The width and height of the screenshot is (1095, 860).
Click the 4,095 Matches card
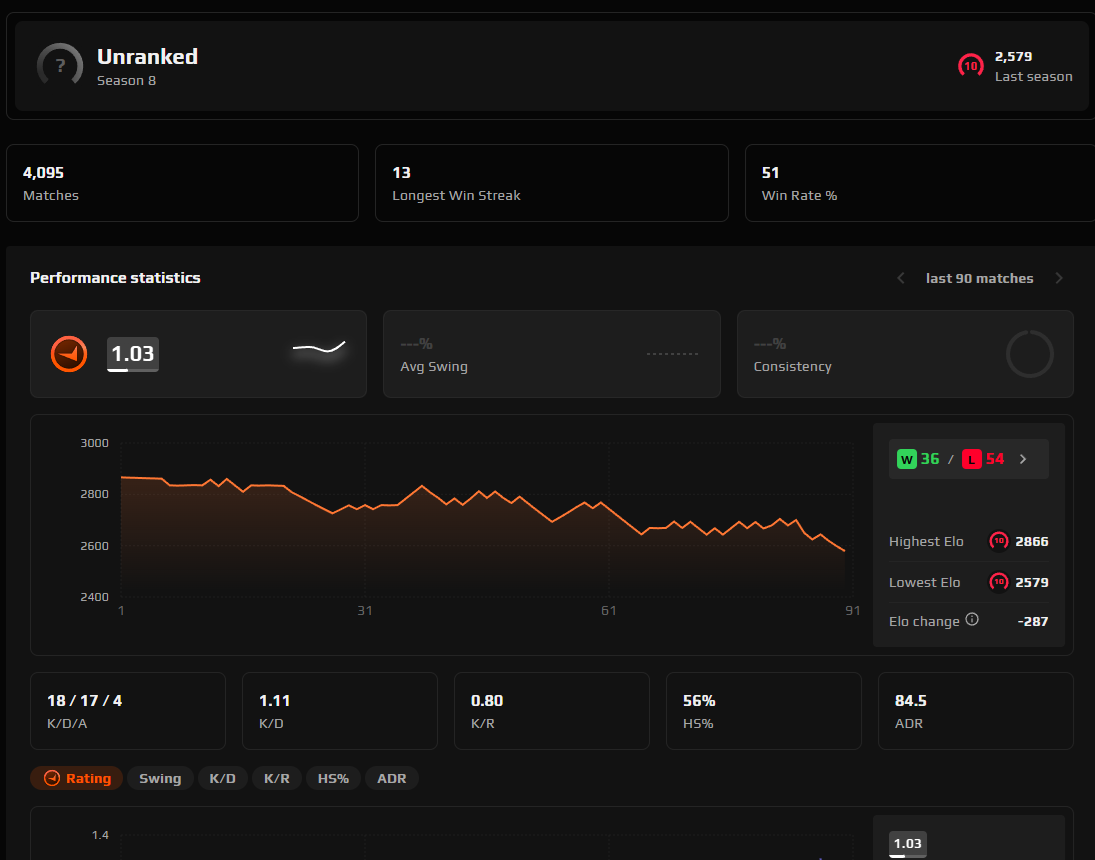click(182, 183)
